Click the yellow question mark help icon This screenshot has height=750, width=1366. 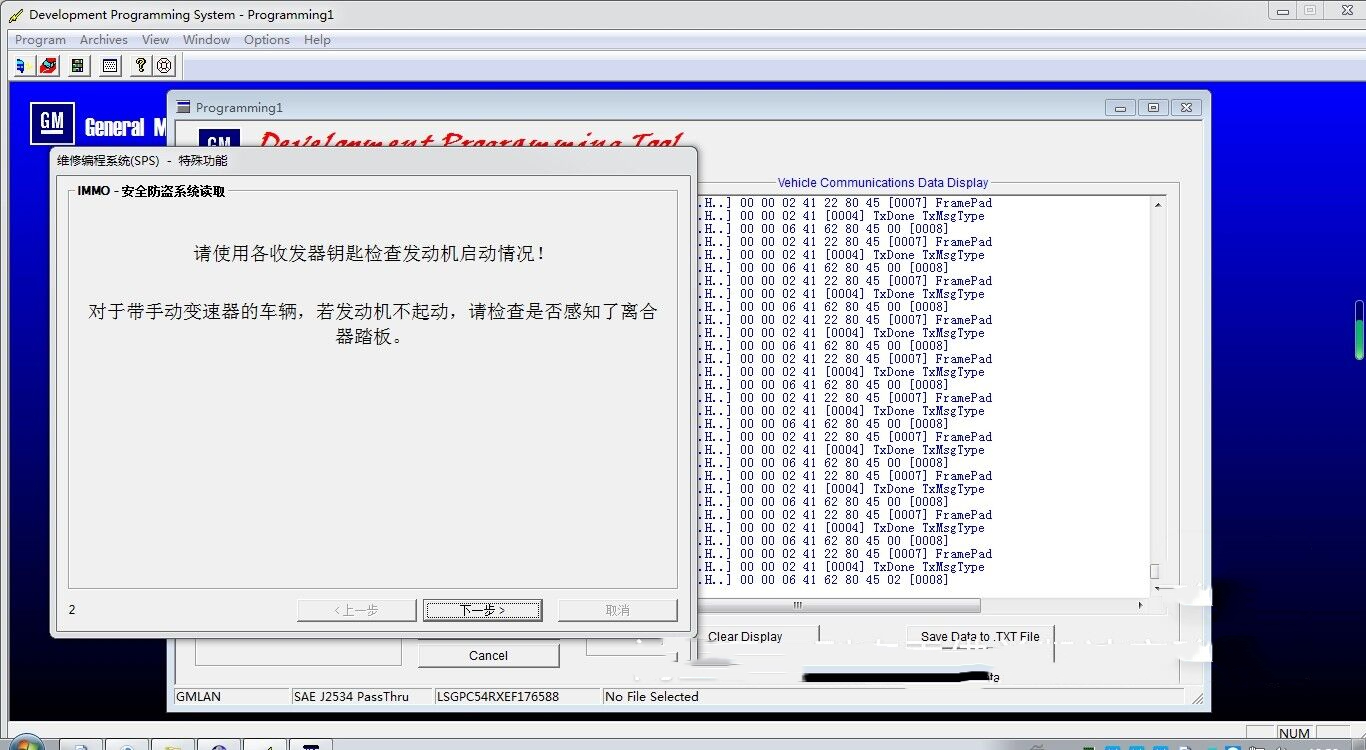tap(141, 66)
